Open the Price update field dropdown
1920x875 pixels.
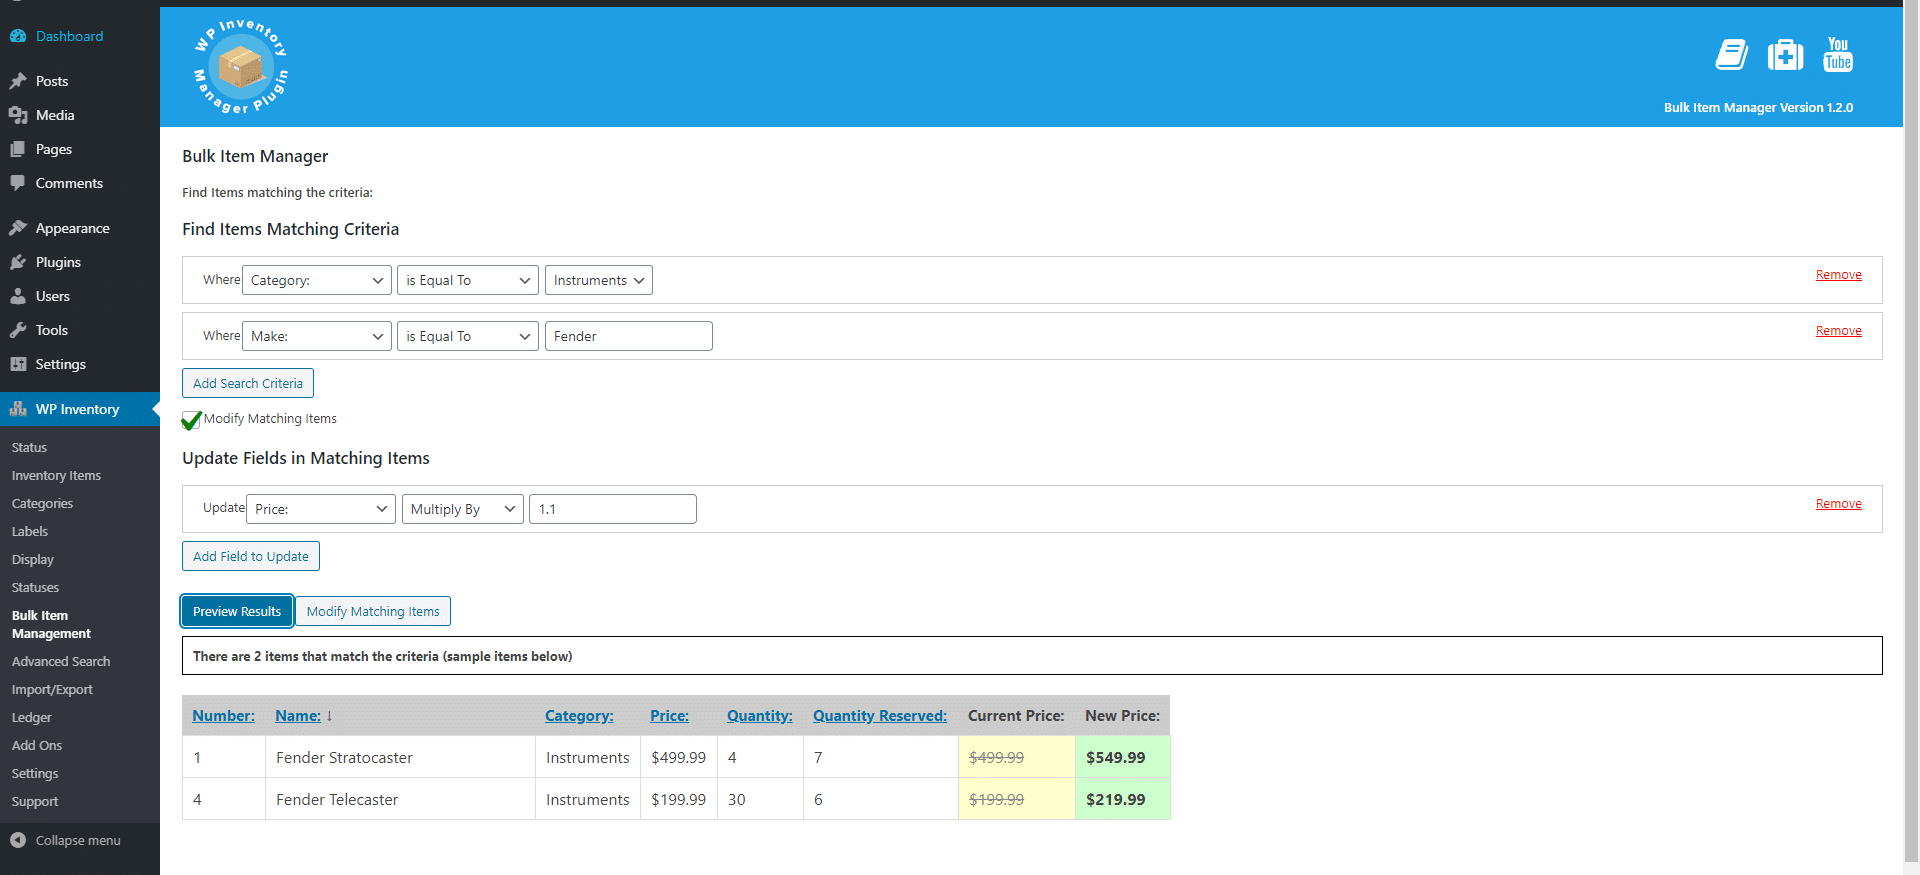tap(321, 509)
